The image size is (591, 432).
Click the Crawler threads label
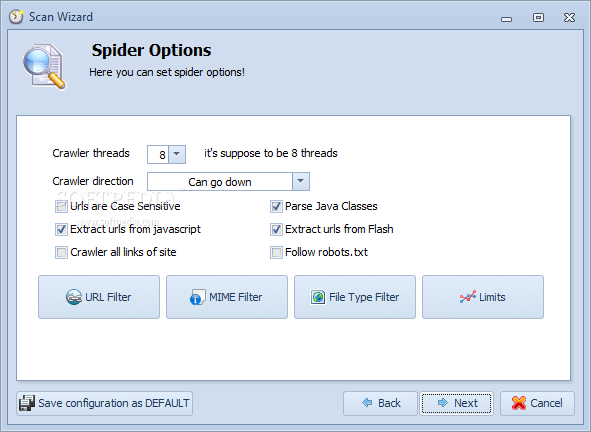pos(91,153)
